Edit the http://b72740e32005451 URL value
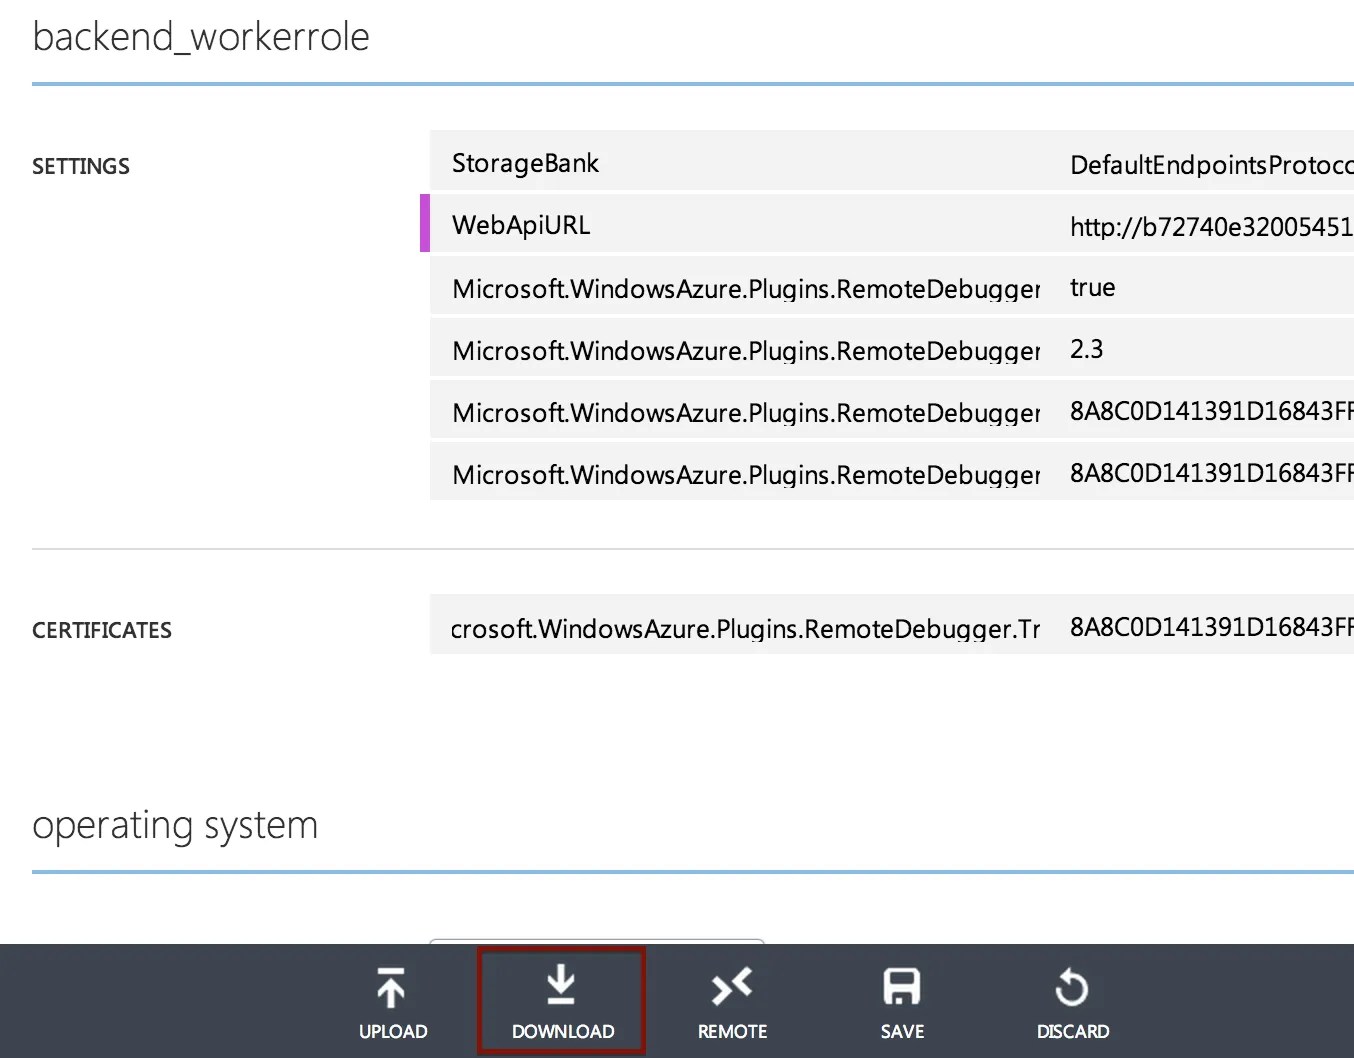The image size is (1354, 1058). pos(1211,227)
